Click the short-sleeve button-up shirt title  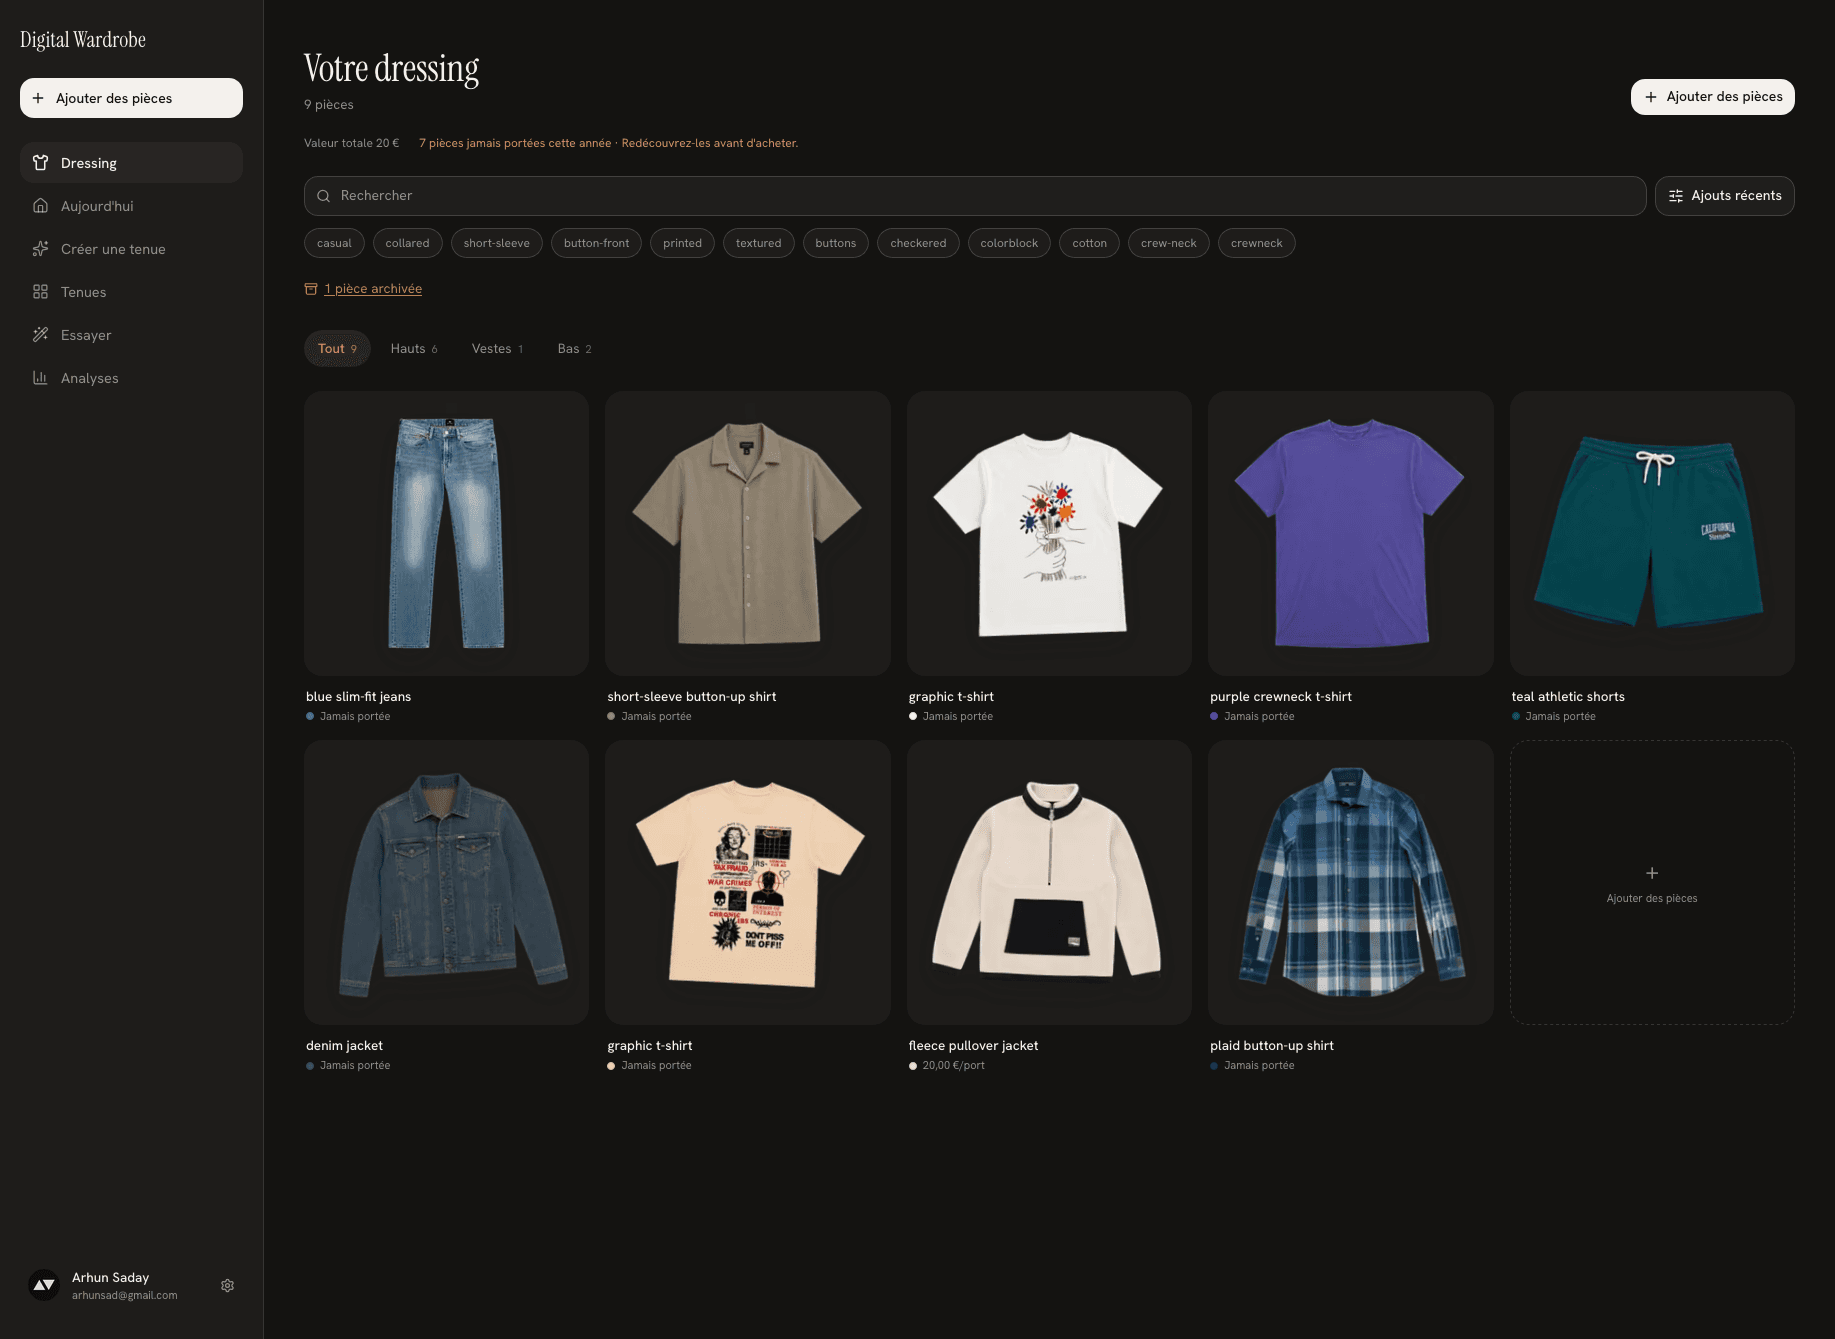click(692, 697)
